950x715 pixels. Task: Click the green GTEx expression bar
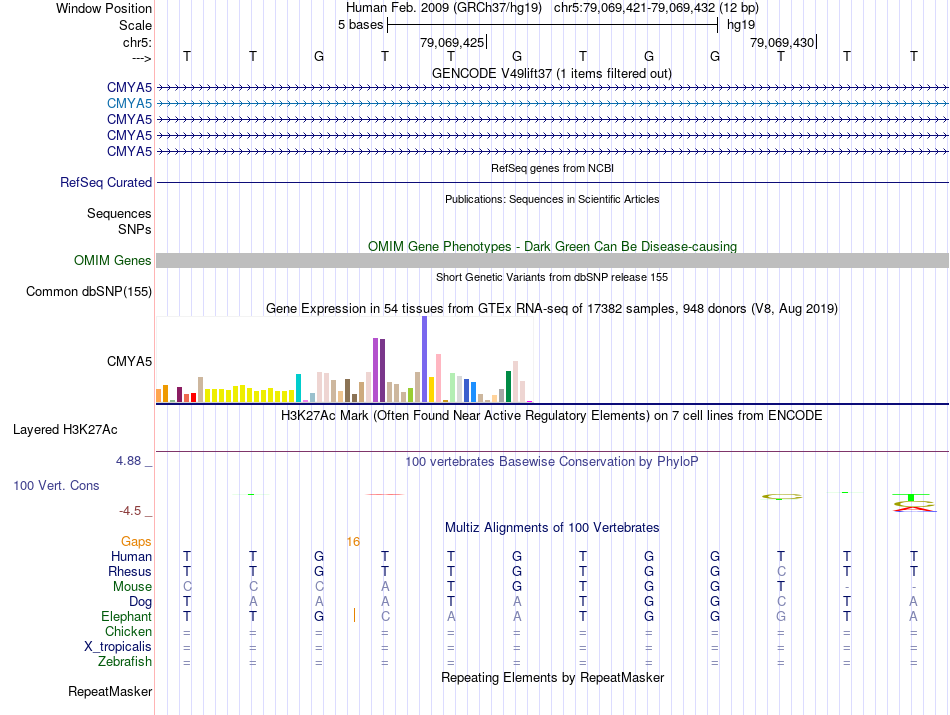click(x=509, y=387)
